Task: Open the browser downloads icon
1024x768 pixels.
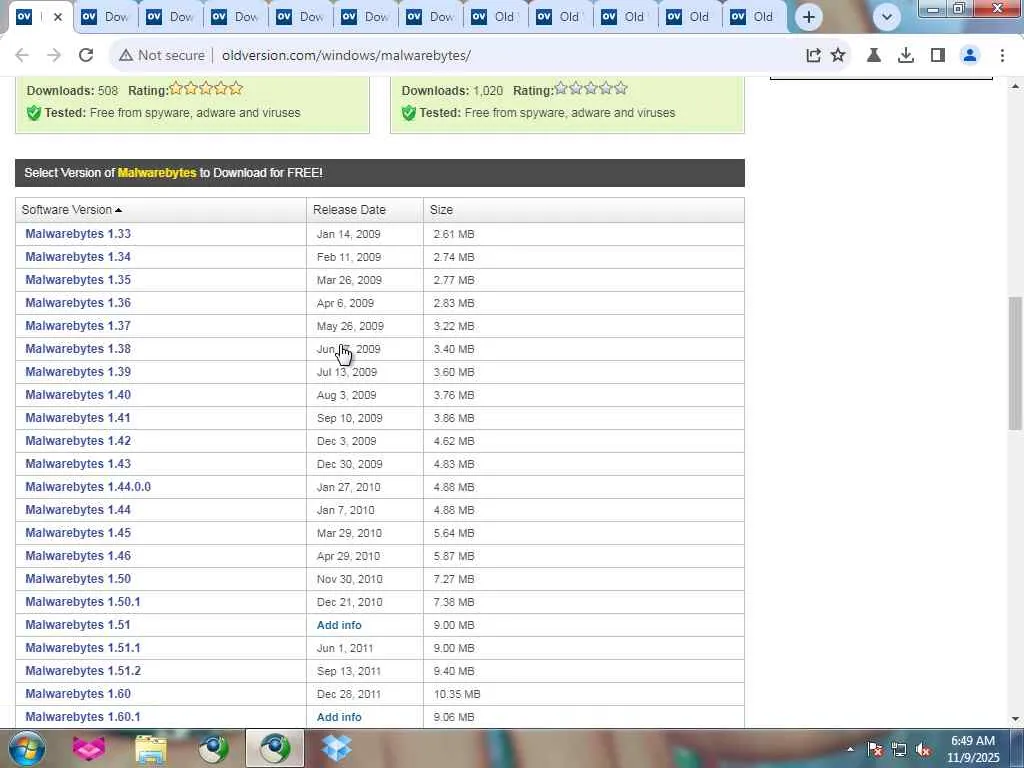Action: [x=906, y=56]
